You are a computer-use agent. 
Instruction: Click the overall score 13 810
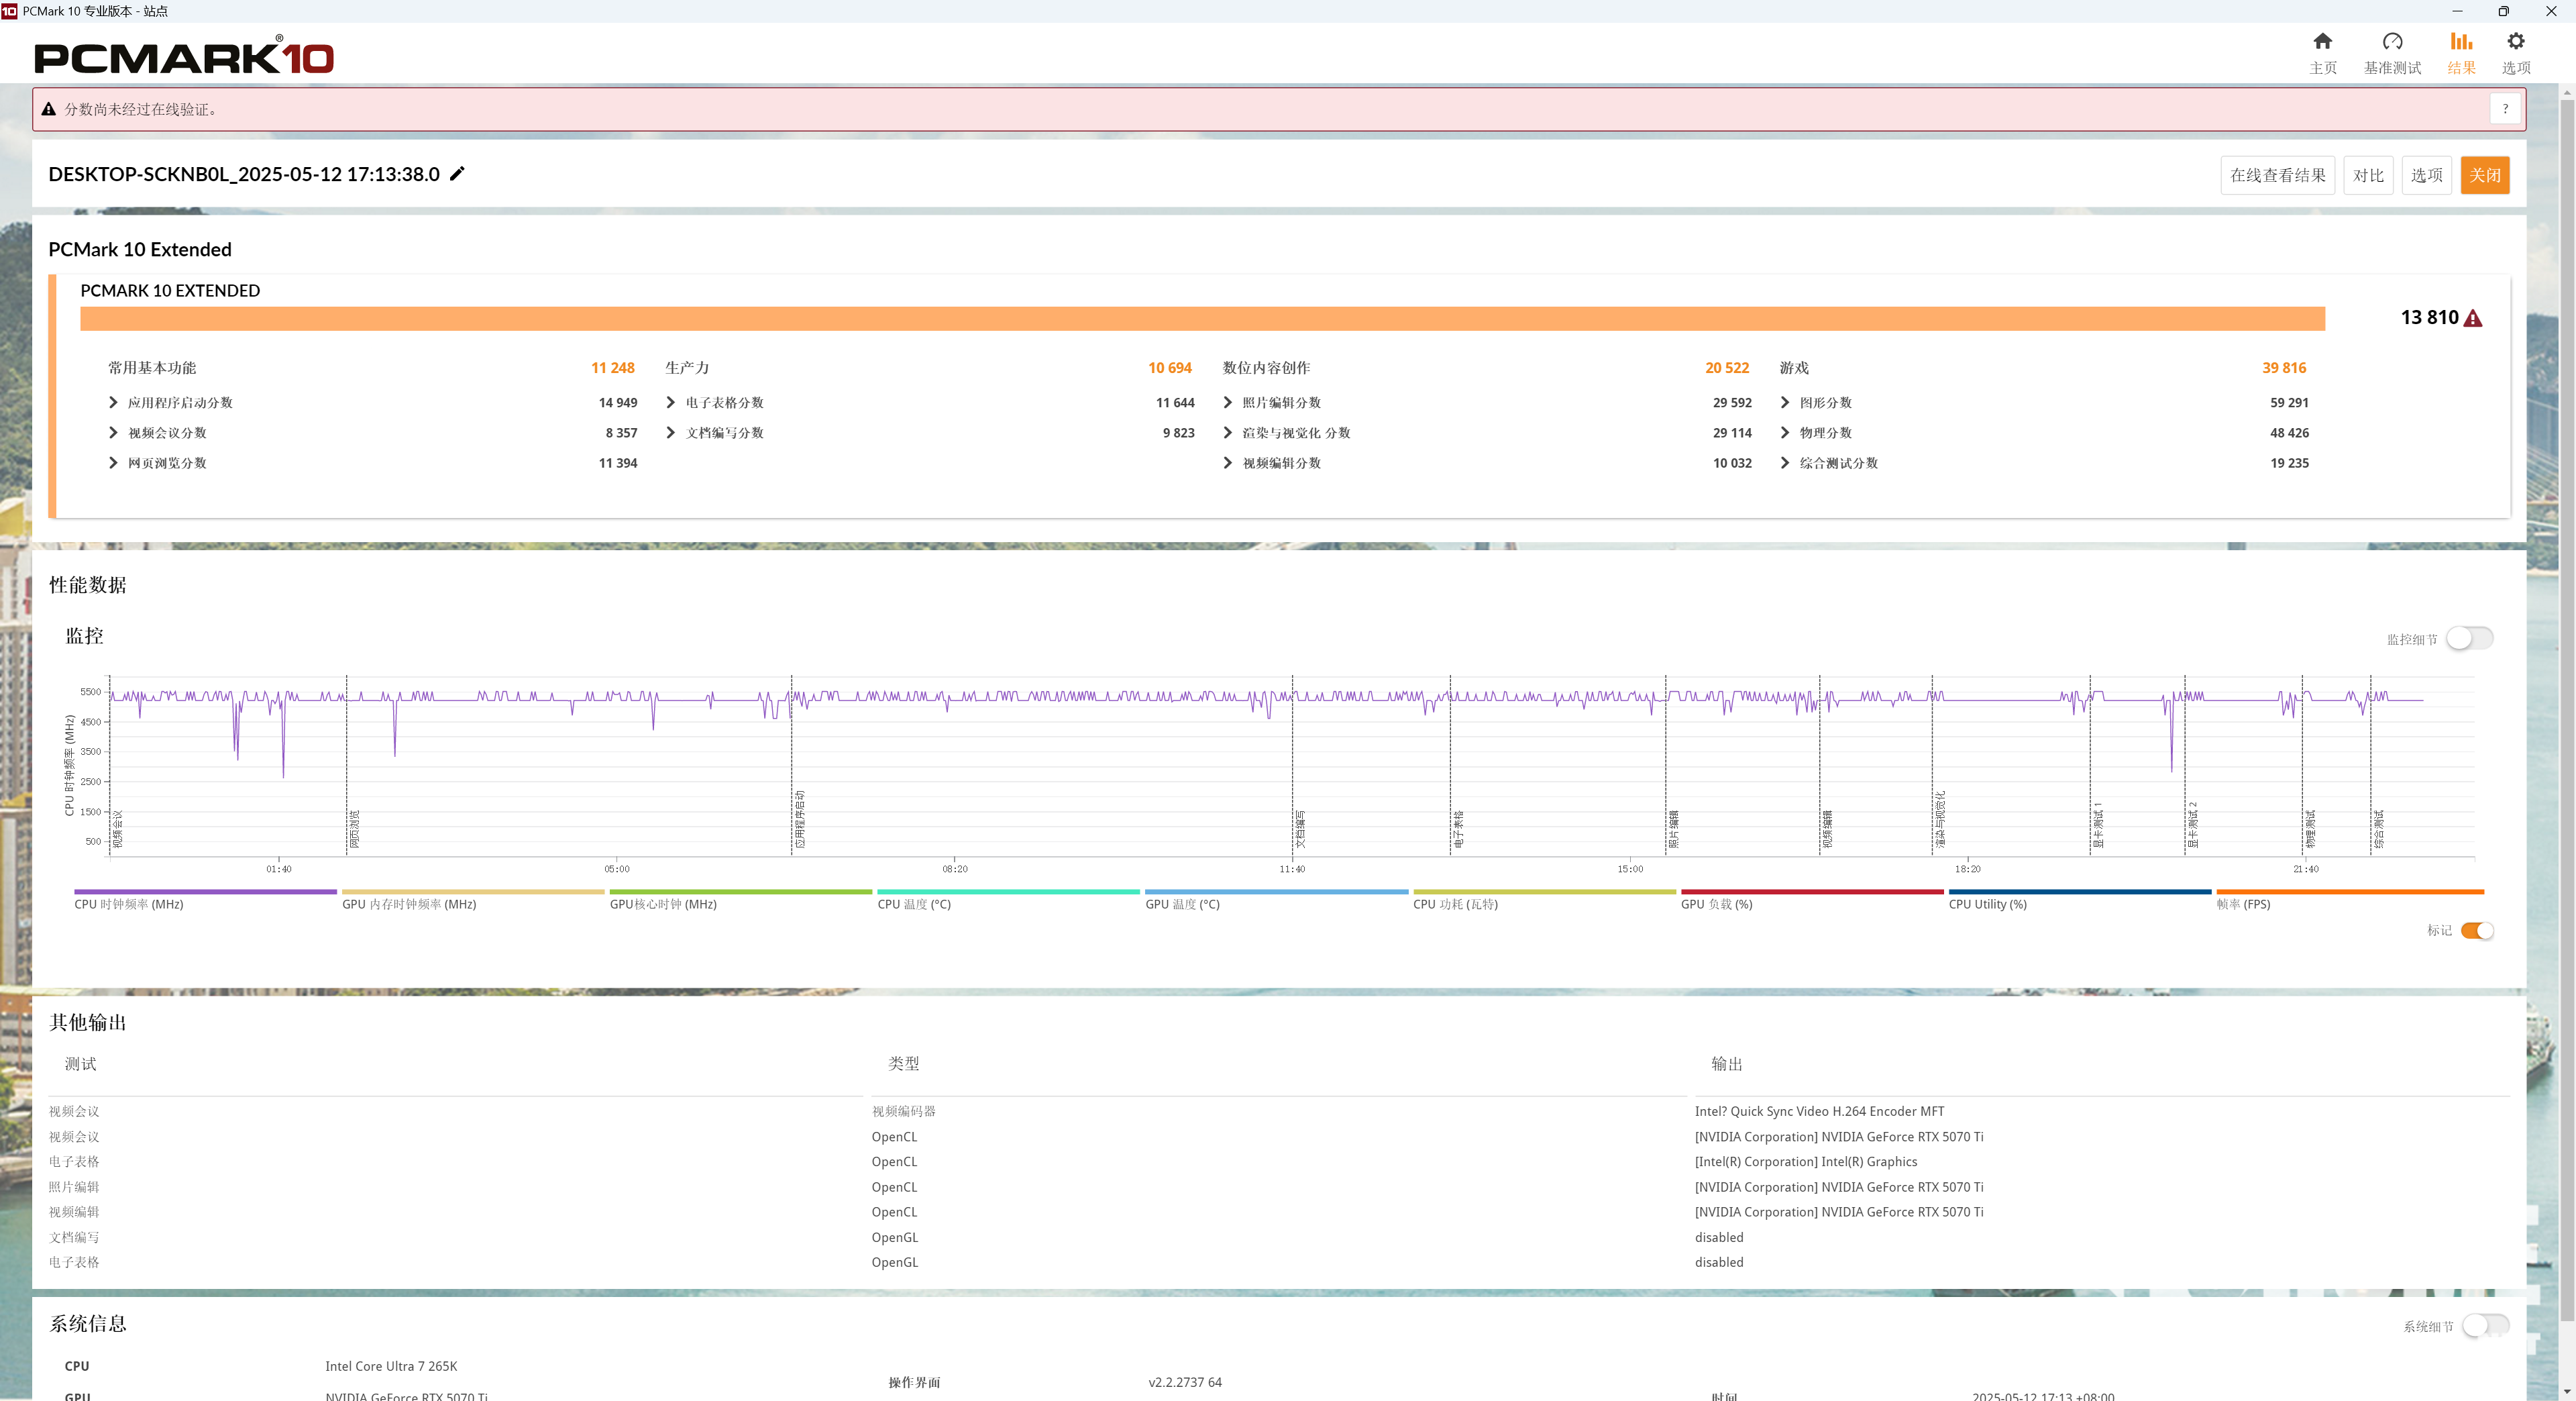[x=2429, y=318]
